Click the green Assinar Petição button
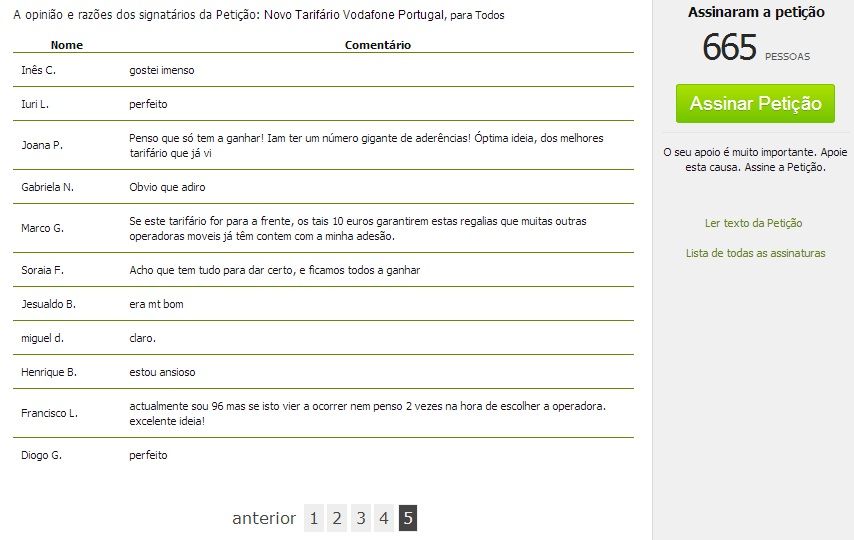 (755, 104)
